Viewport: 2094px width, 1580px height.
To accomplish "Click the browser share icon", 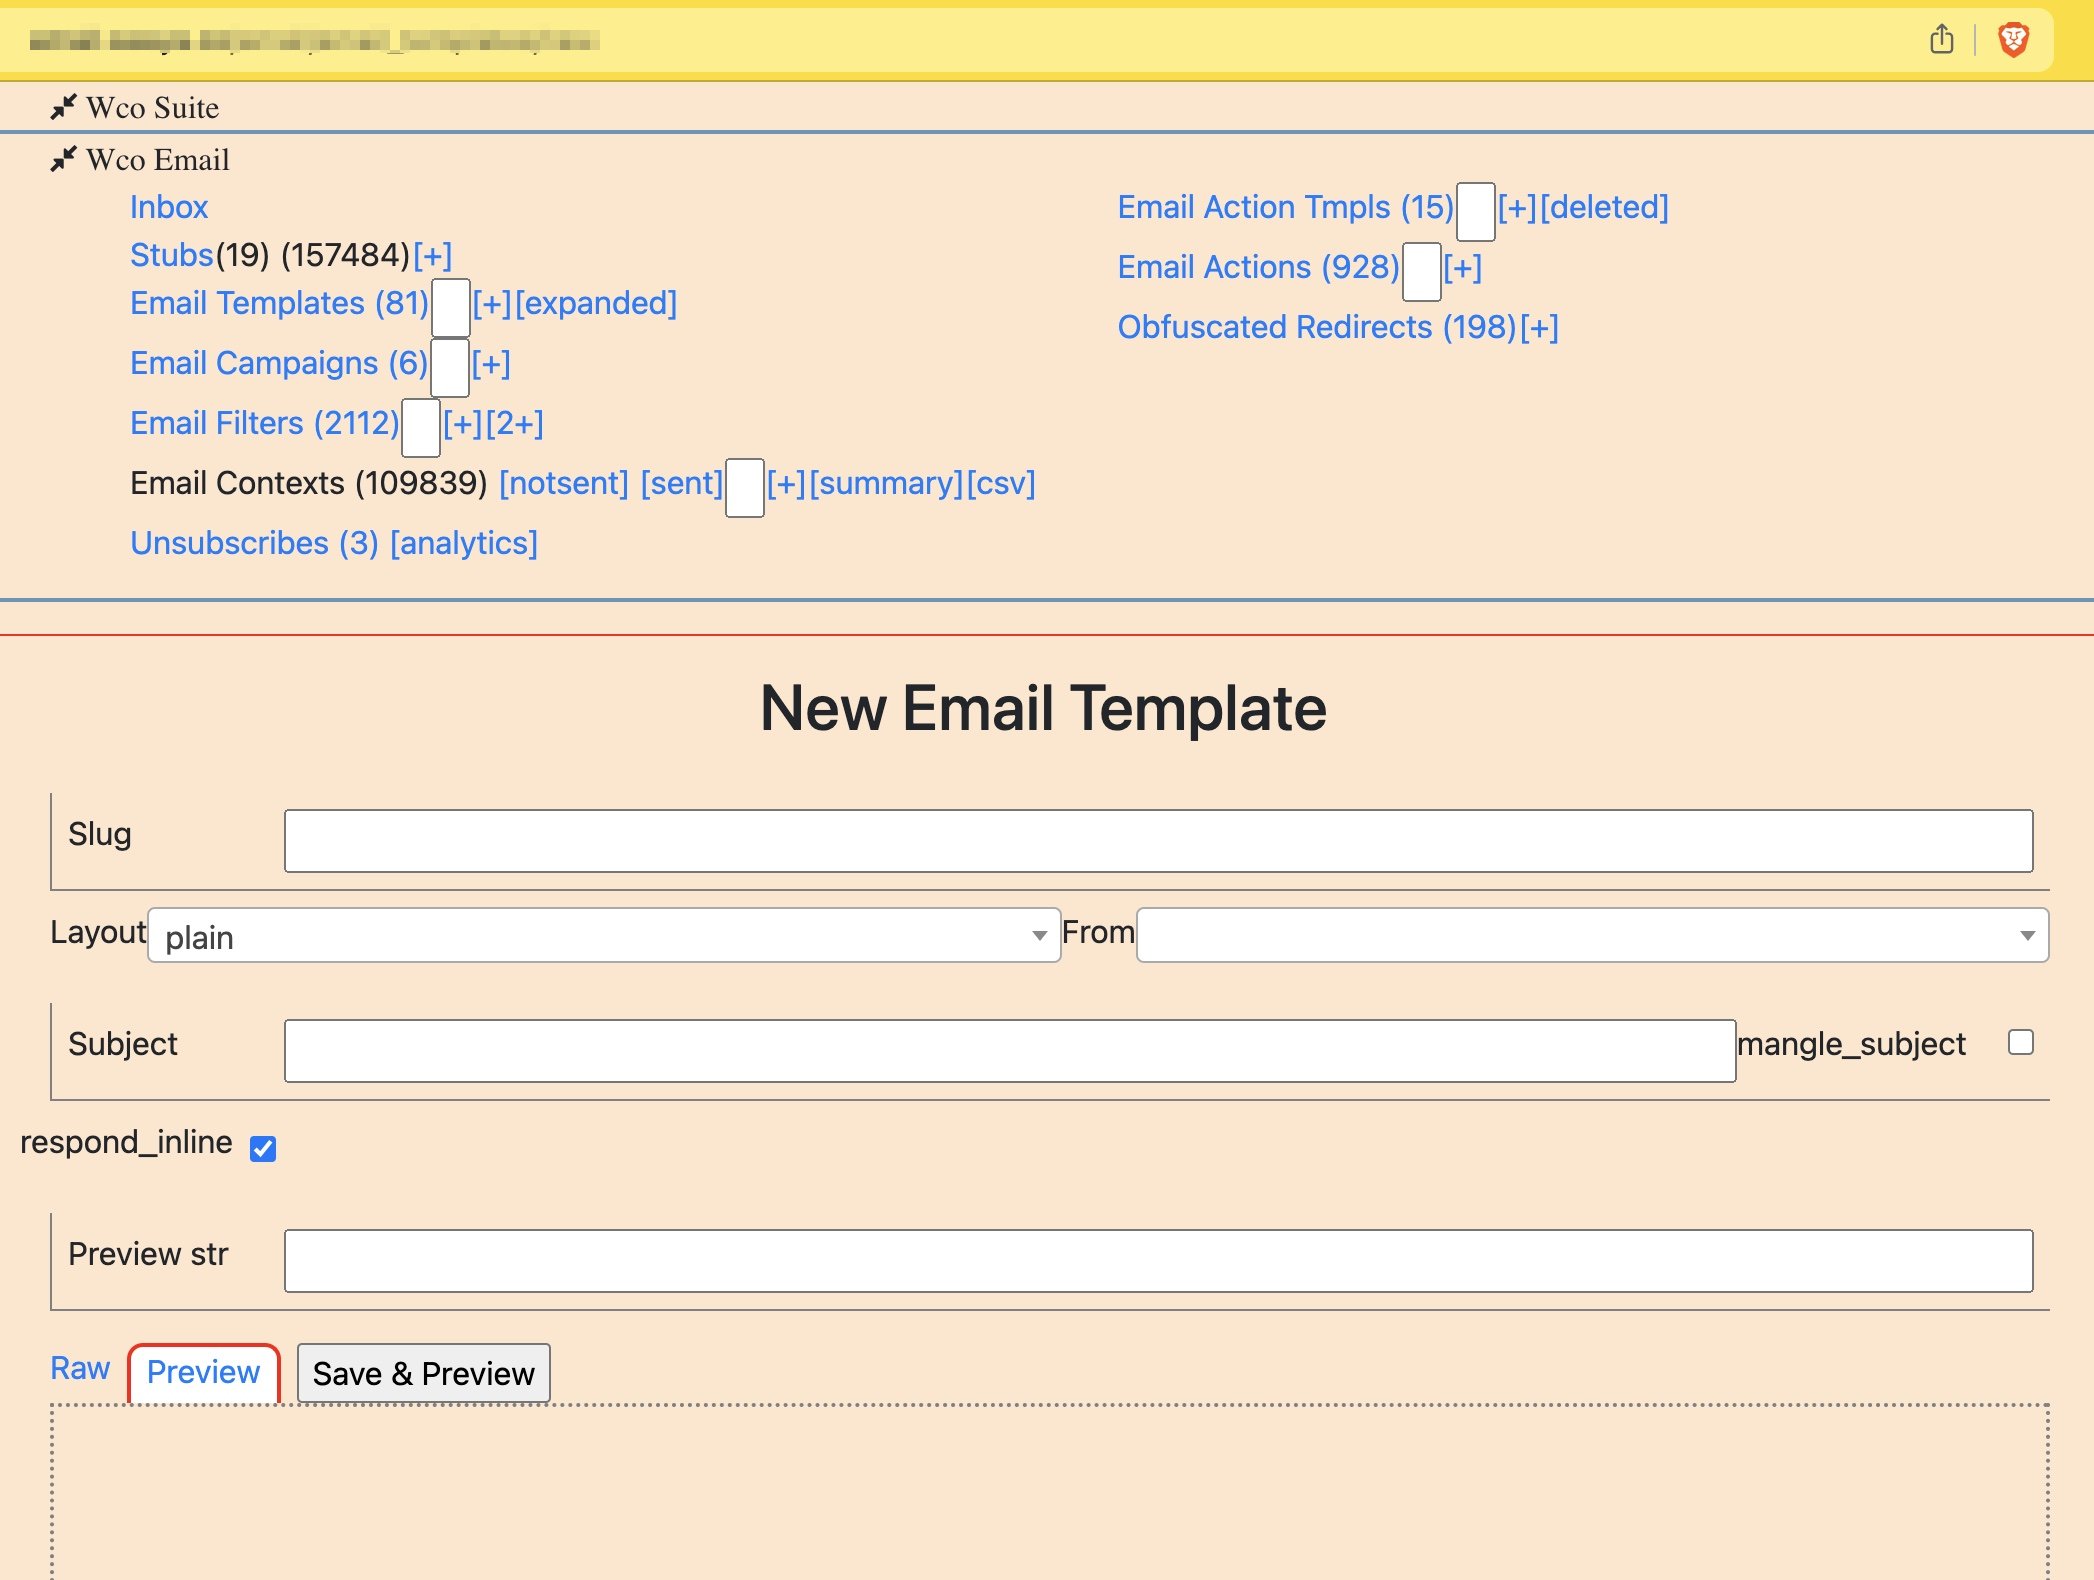I will (x=1942, y=41).
